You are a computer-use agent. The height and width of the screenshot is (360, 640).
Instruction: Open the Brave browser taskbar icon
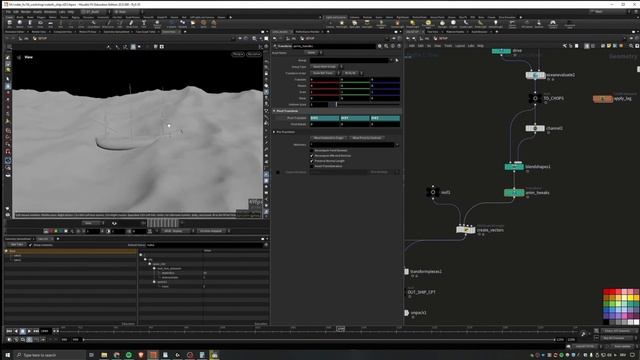click(141, 355)
